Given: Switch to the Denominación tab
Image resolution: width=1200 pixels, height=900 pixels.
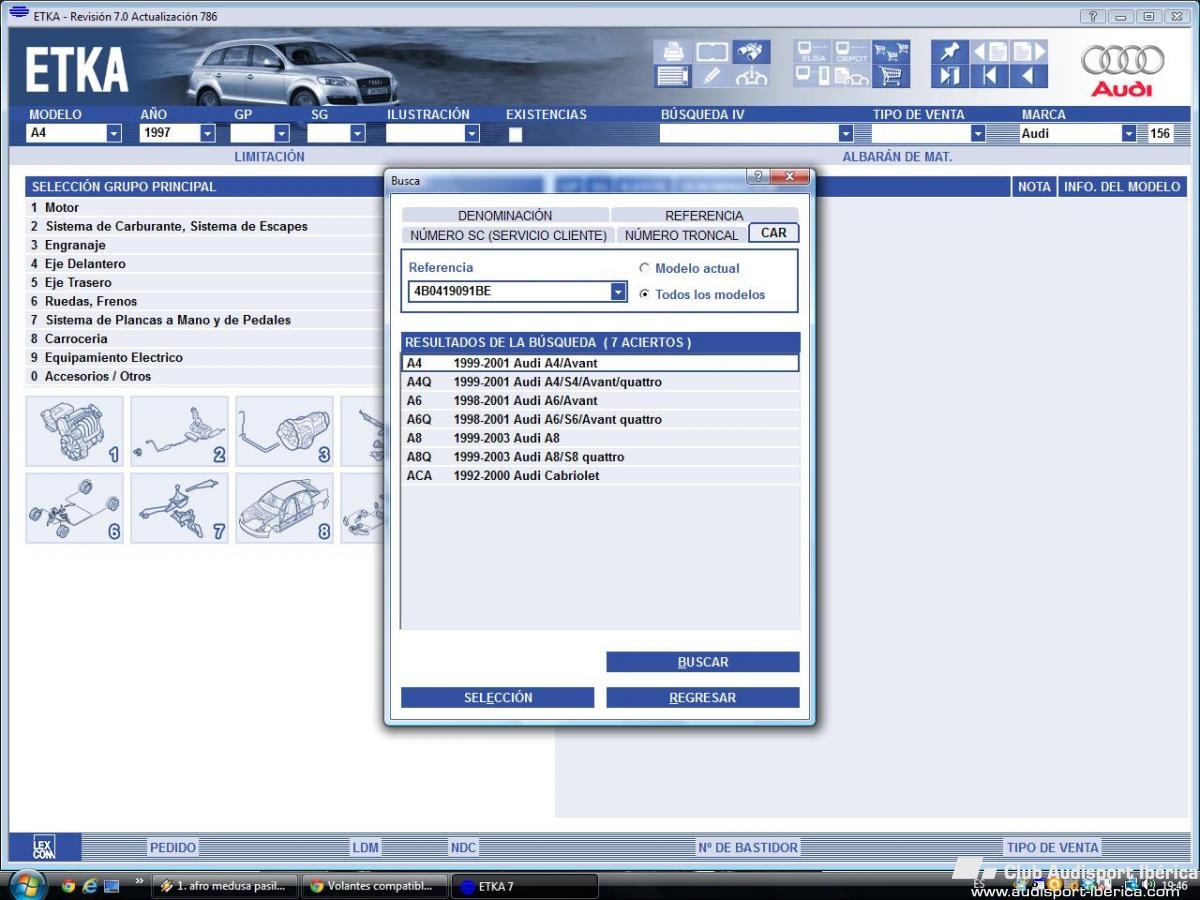Looking at the screenshot, I should click(505, 215).
